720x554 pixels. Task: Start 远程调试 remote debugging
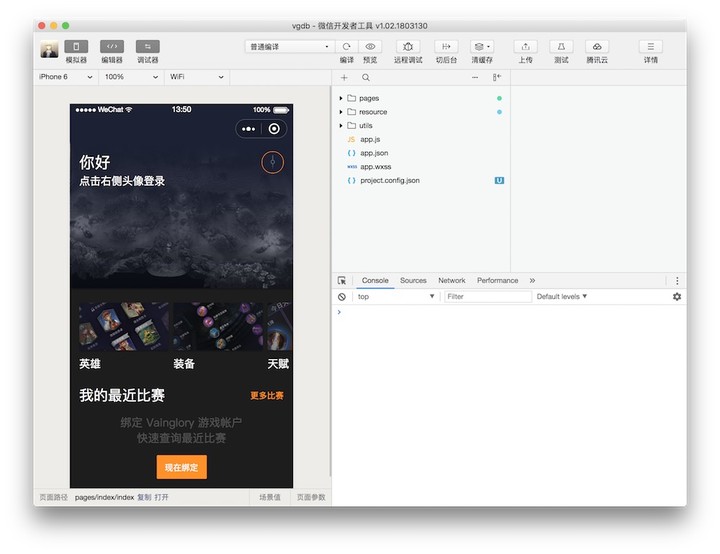(x=408, y=46)
